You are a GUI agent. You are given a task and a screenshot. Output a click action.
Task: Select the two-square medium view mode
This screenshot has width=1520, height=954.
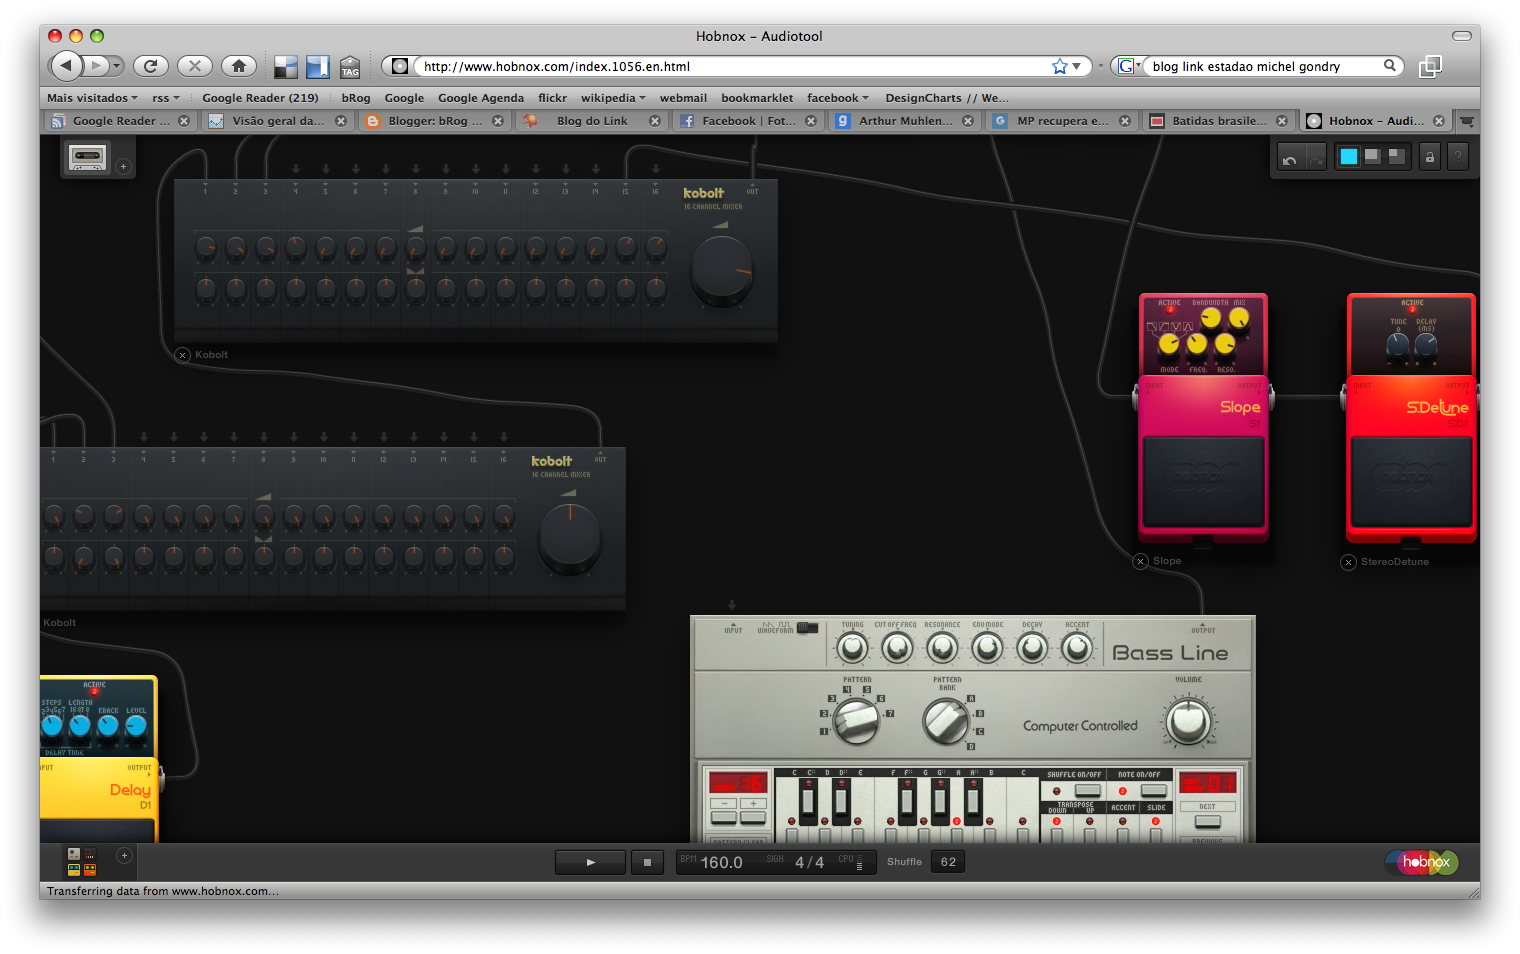pos(1373,156)
